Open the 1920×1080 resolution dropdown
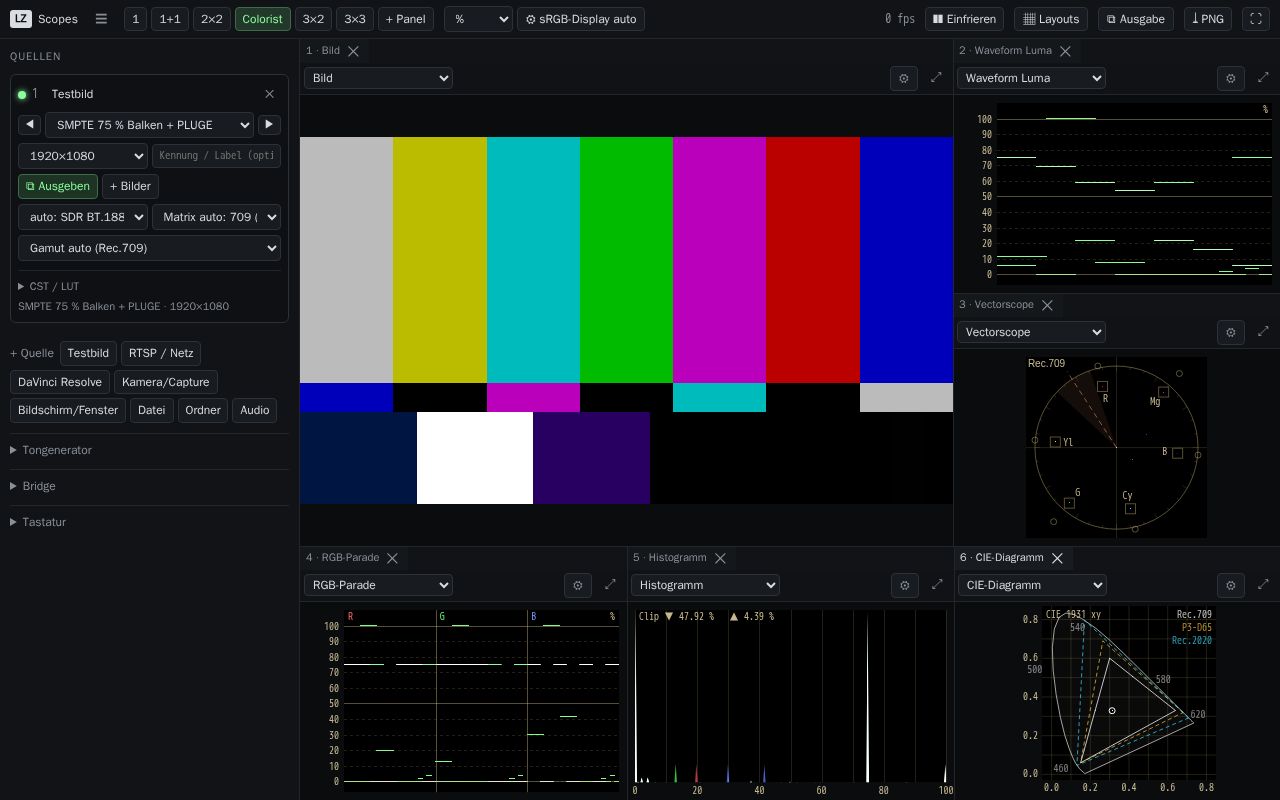 click(x=83, y=156)
